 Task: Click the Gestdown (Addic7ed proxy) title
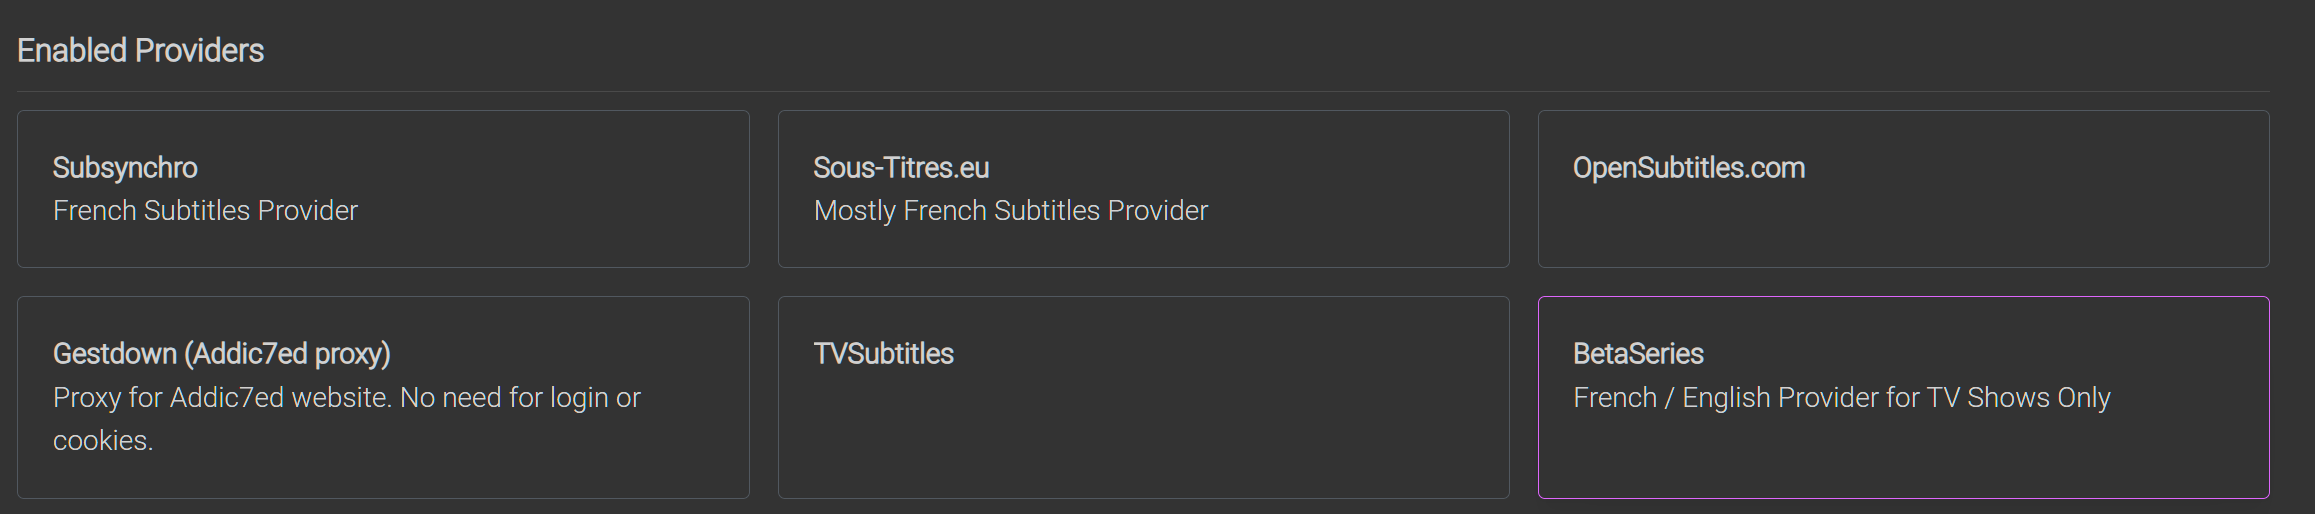coord(221,354)
